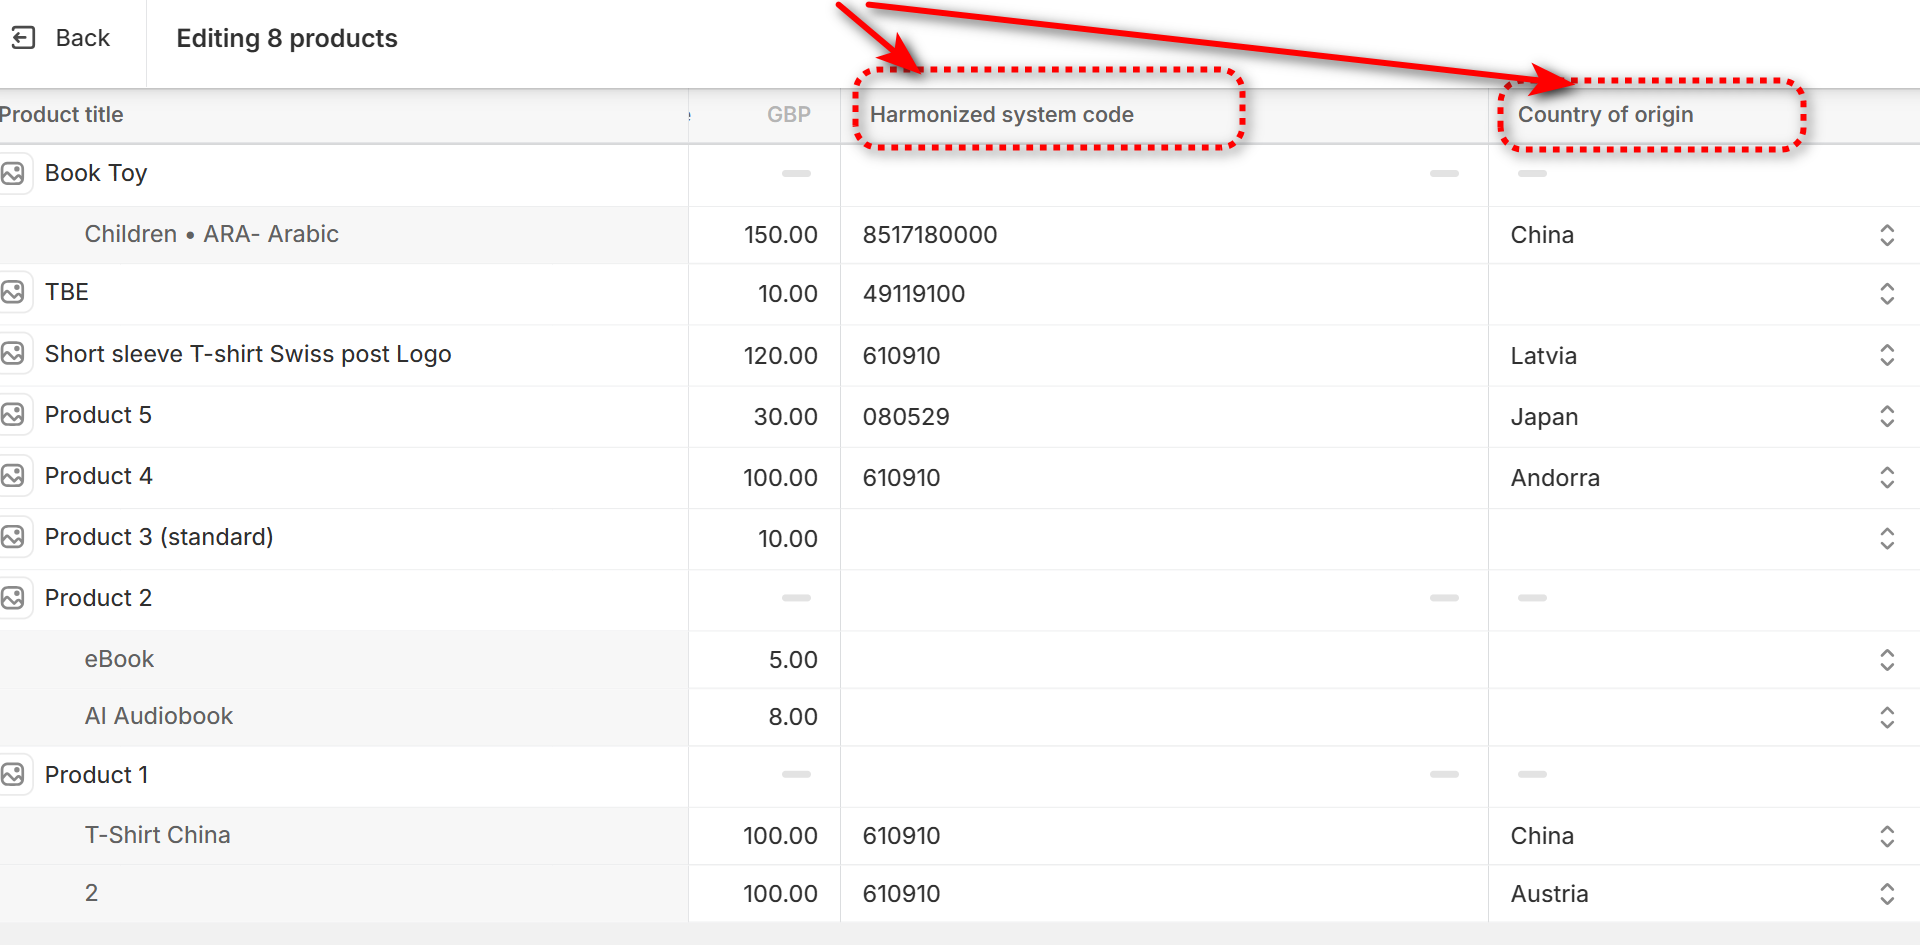Click the Back button label
This screenshot has width=1920, height=945.
coord(83,38)
